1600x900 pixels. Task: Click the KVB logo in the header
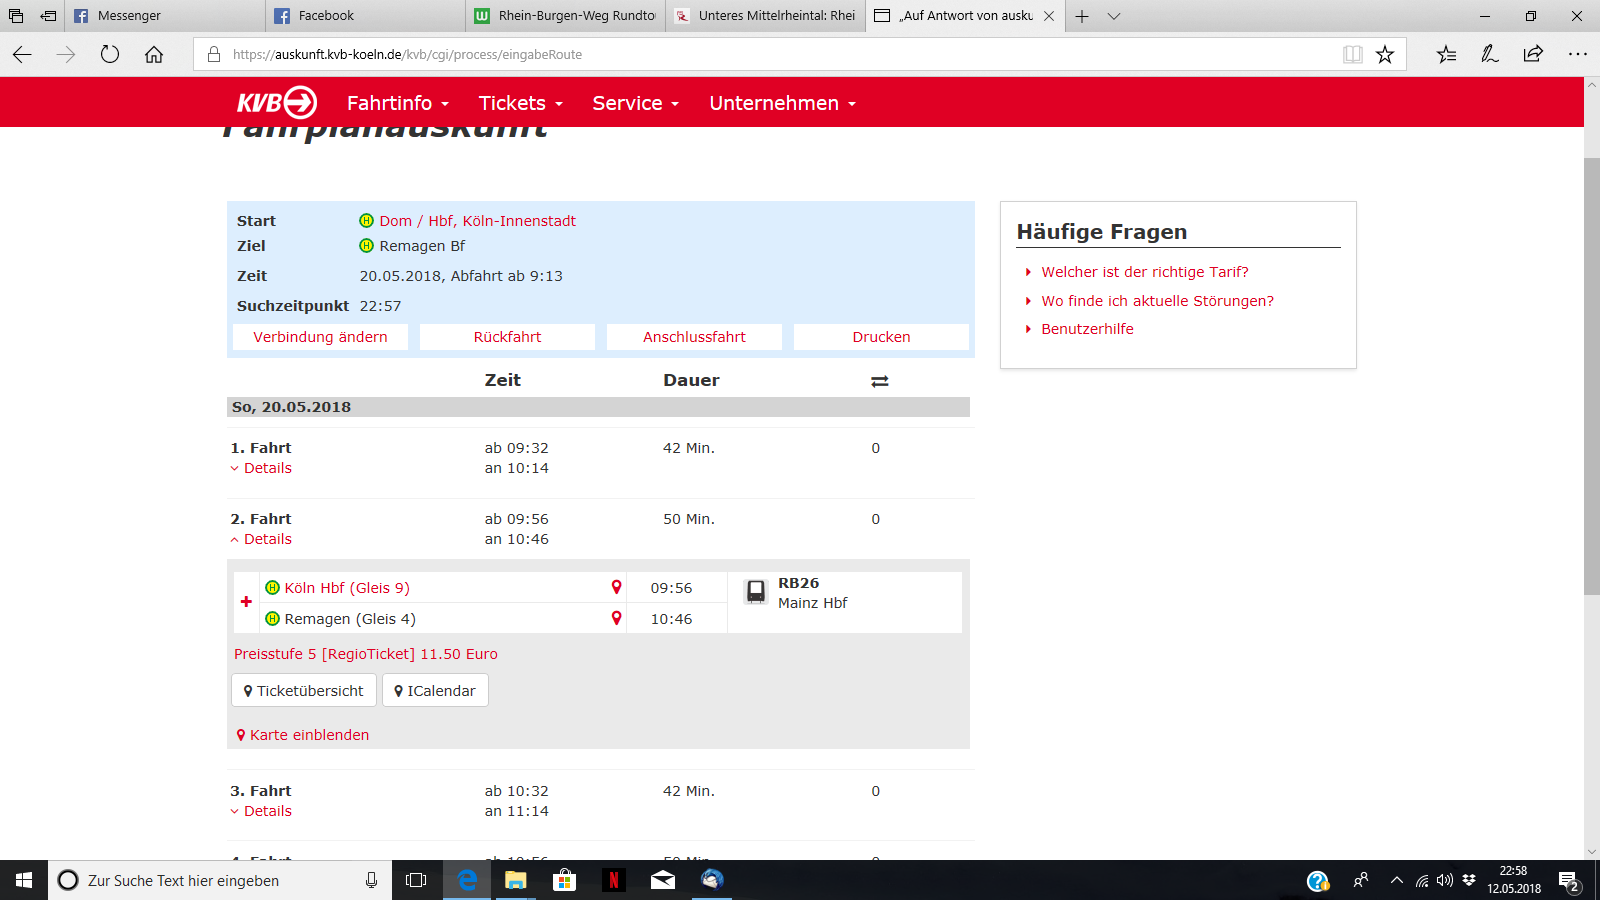276,102
